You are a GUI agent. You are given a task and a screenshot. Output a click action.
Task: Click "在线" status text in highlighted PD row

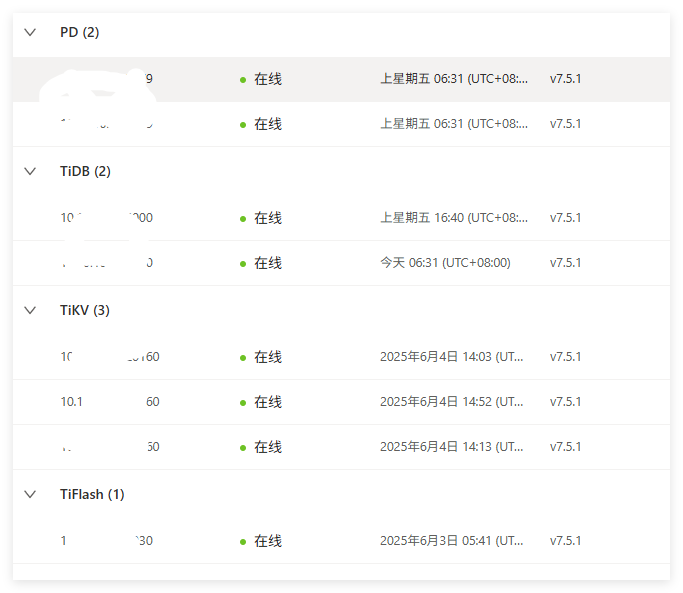[268, 79]
